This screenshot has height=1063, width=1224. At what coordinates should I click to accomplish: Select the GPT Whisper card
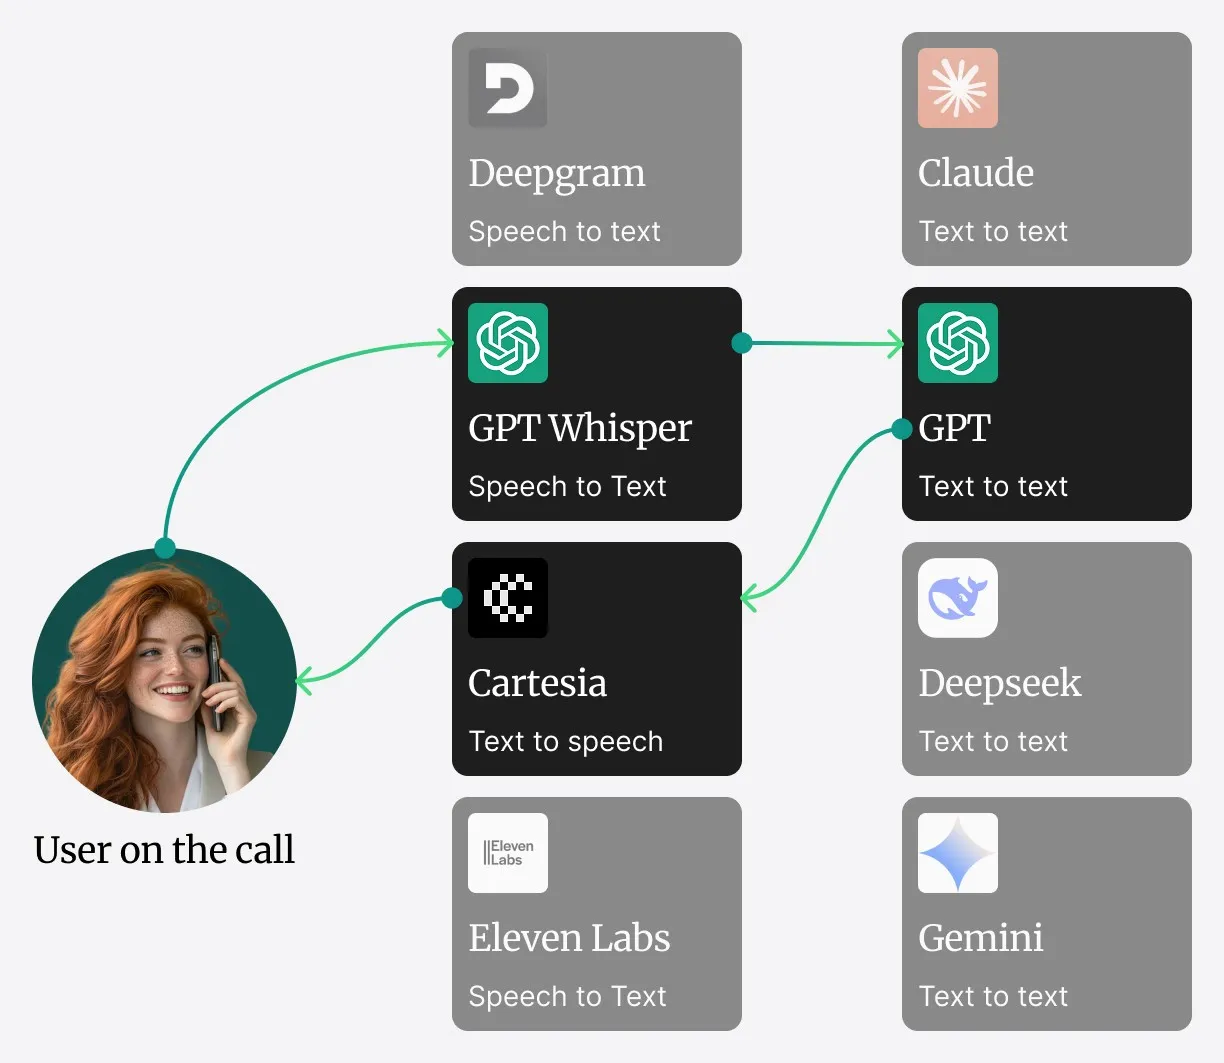click(596, 403)
